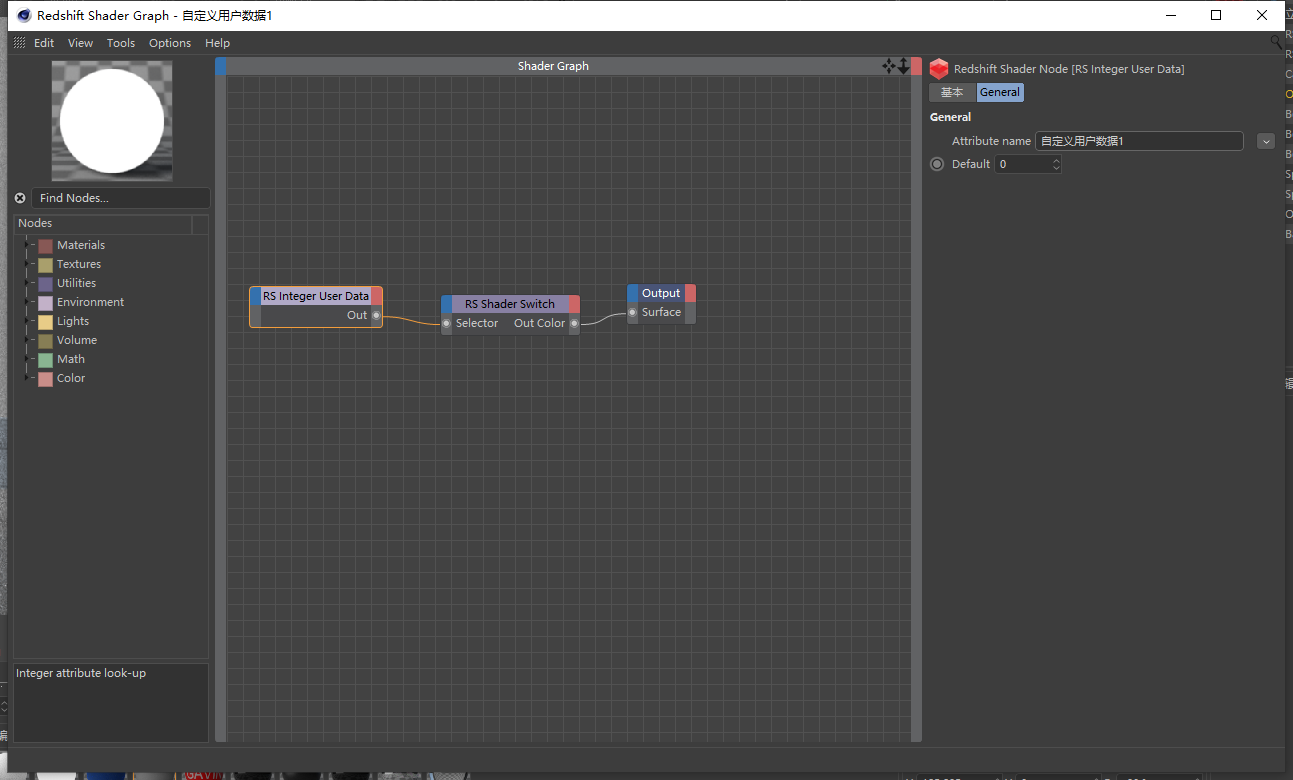The width and height of the screenshot is (1293, 780).
Task: Click the zoom-view arrow icon in the Shader Graph header
Action: 903,66
